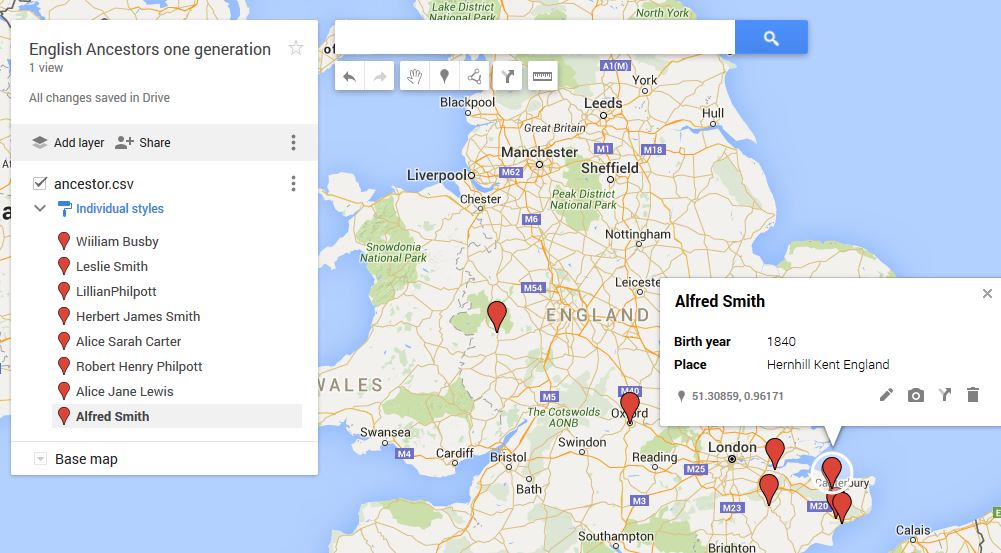
Task: Click the red marker in west England
Action: tap(497, 317)
